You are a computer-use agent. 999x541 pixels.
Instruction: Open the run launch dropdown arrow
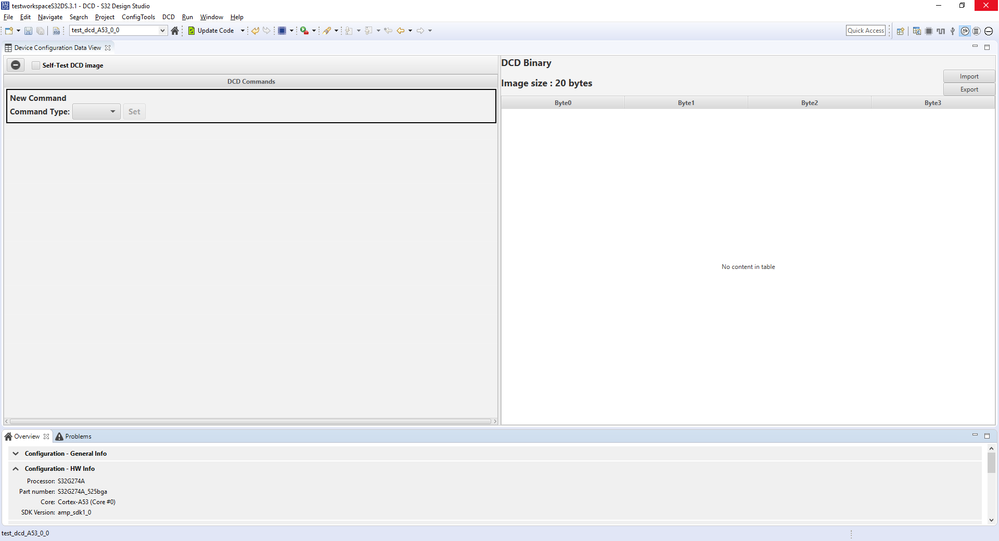click(x=313, y=31)
